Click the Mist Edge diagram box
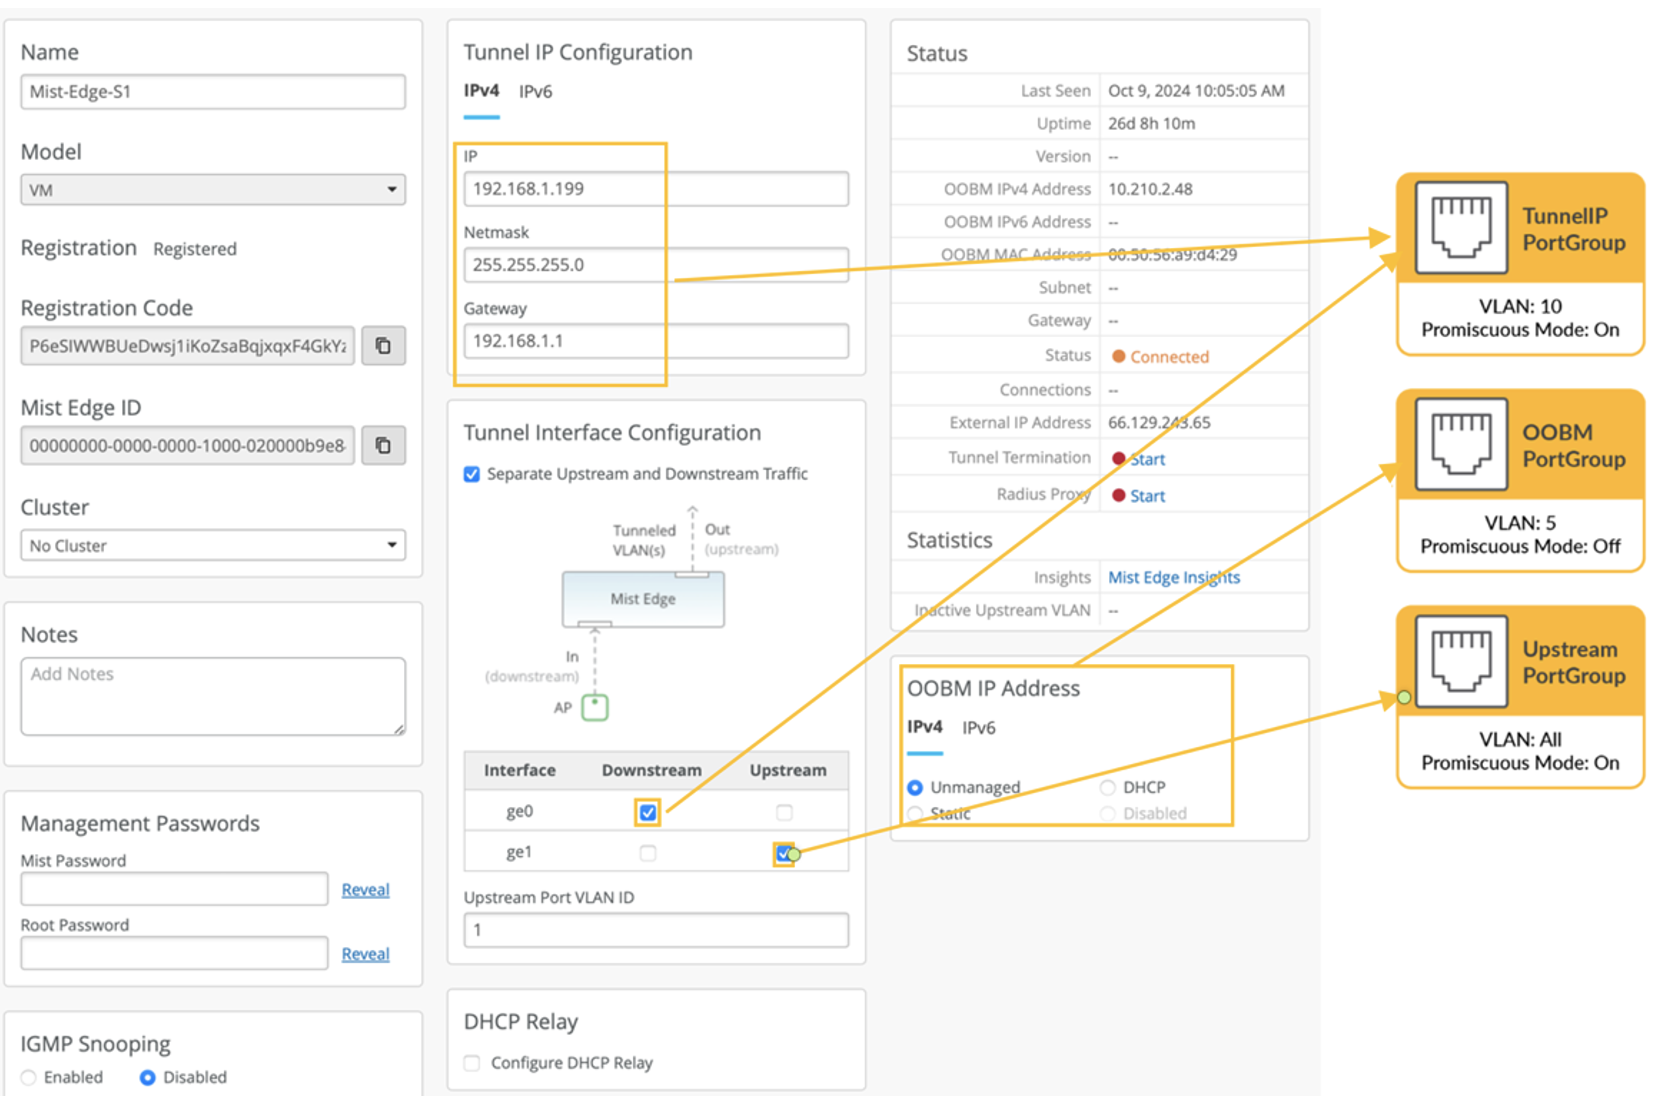The width and height of the screenshot is (1660, 1110). pyautogui.click(x=643, y=599)
